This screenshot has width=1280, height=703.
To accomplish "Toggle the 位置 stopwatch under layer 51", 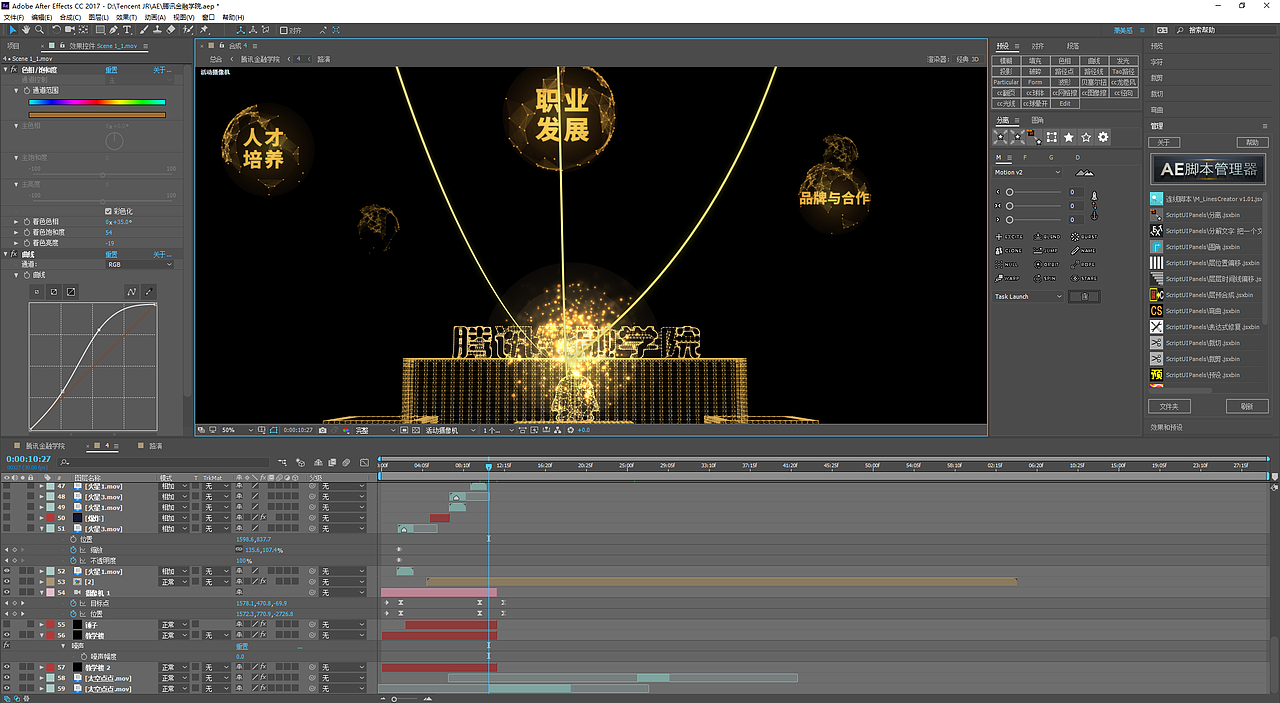I will point(73,539).
